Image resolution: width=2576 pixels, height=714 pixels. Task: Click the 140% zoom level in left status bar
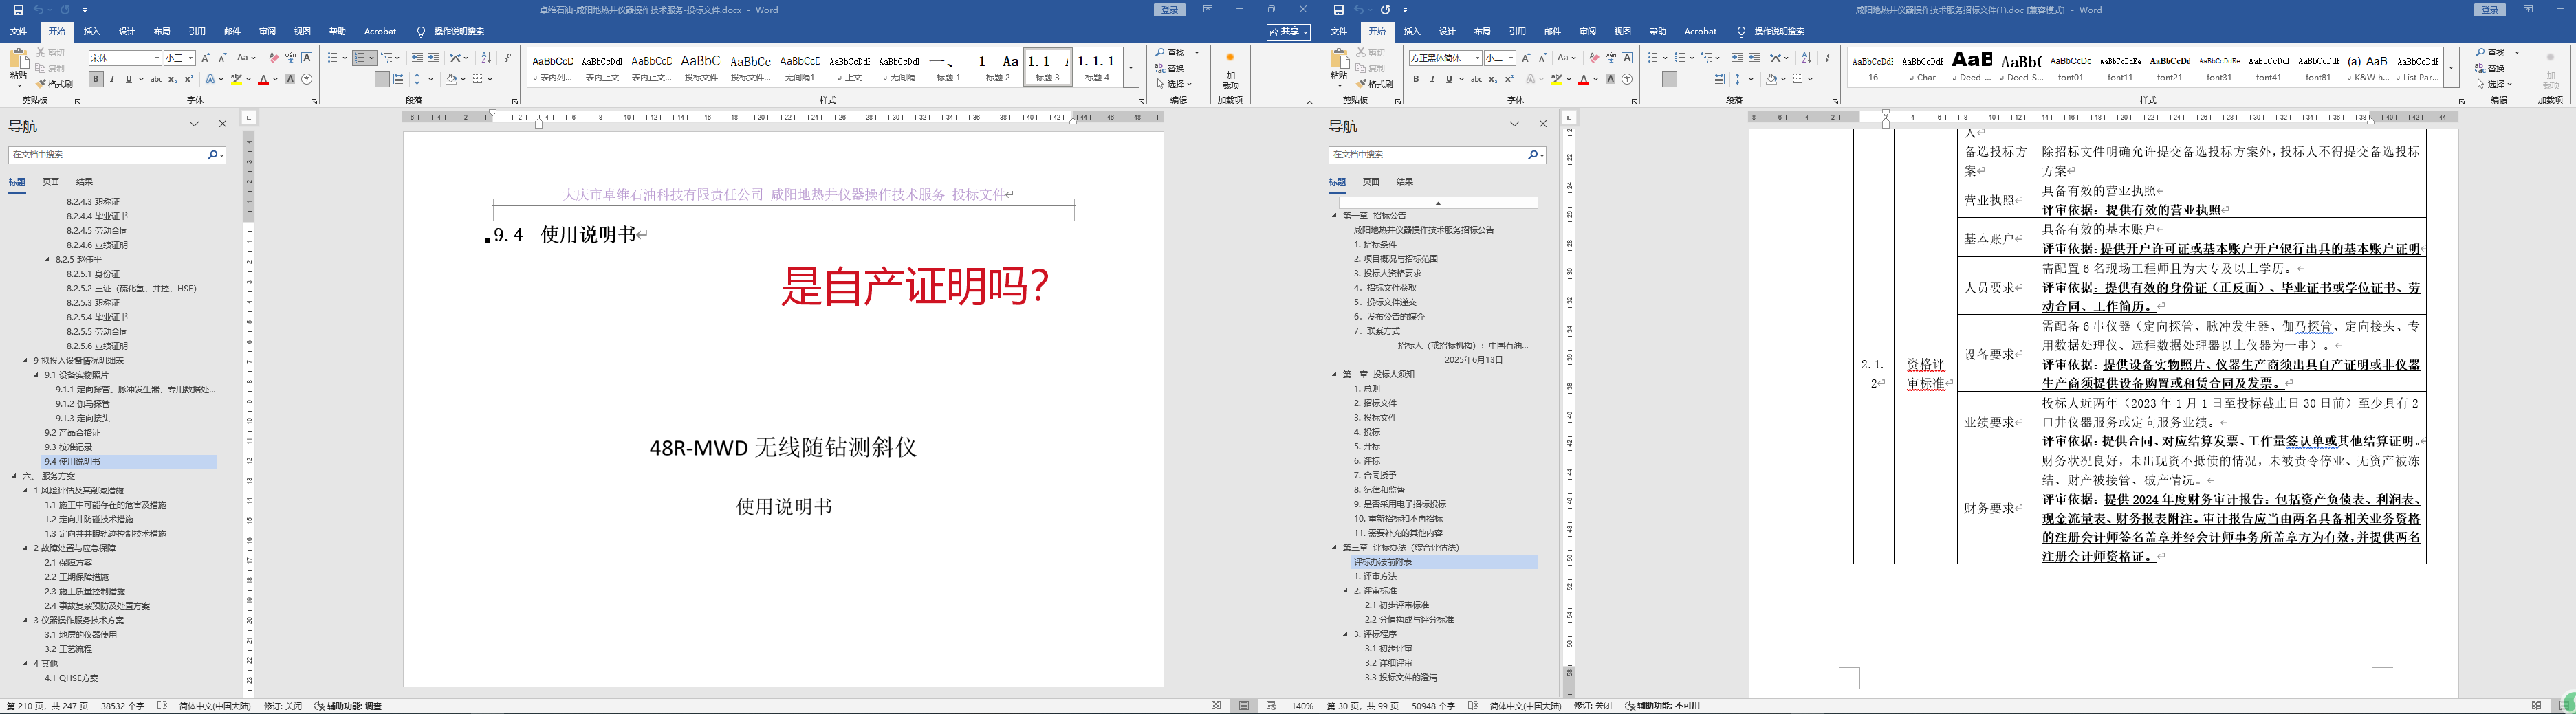tap(1302, 706)
